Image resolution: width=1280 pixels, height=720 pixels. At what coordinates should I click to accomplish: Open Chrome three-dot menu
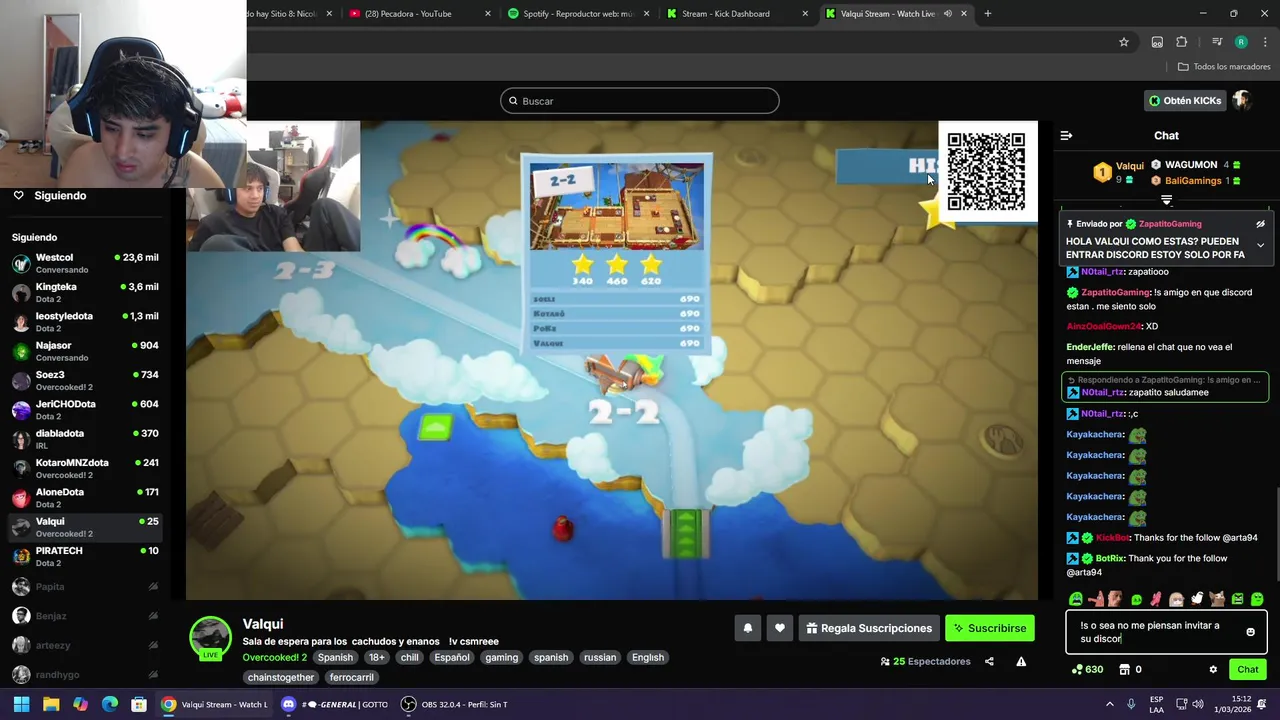click(1265, 42)
